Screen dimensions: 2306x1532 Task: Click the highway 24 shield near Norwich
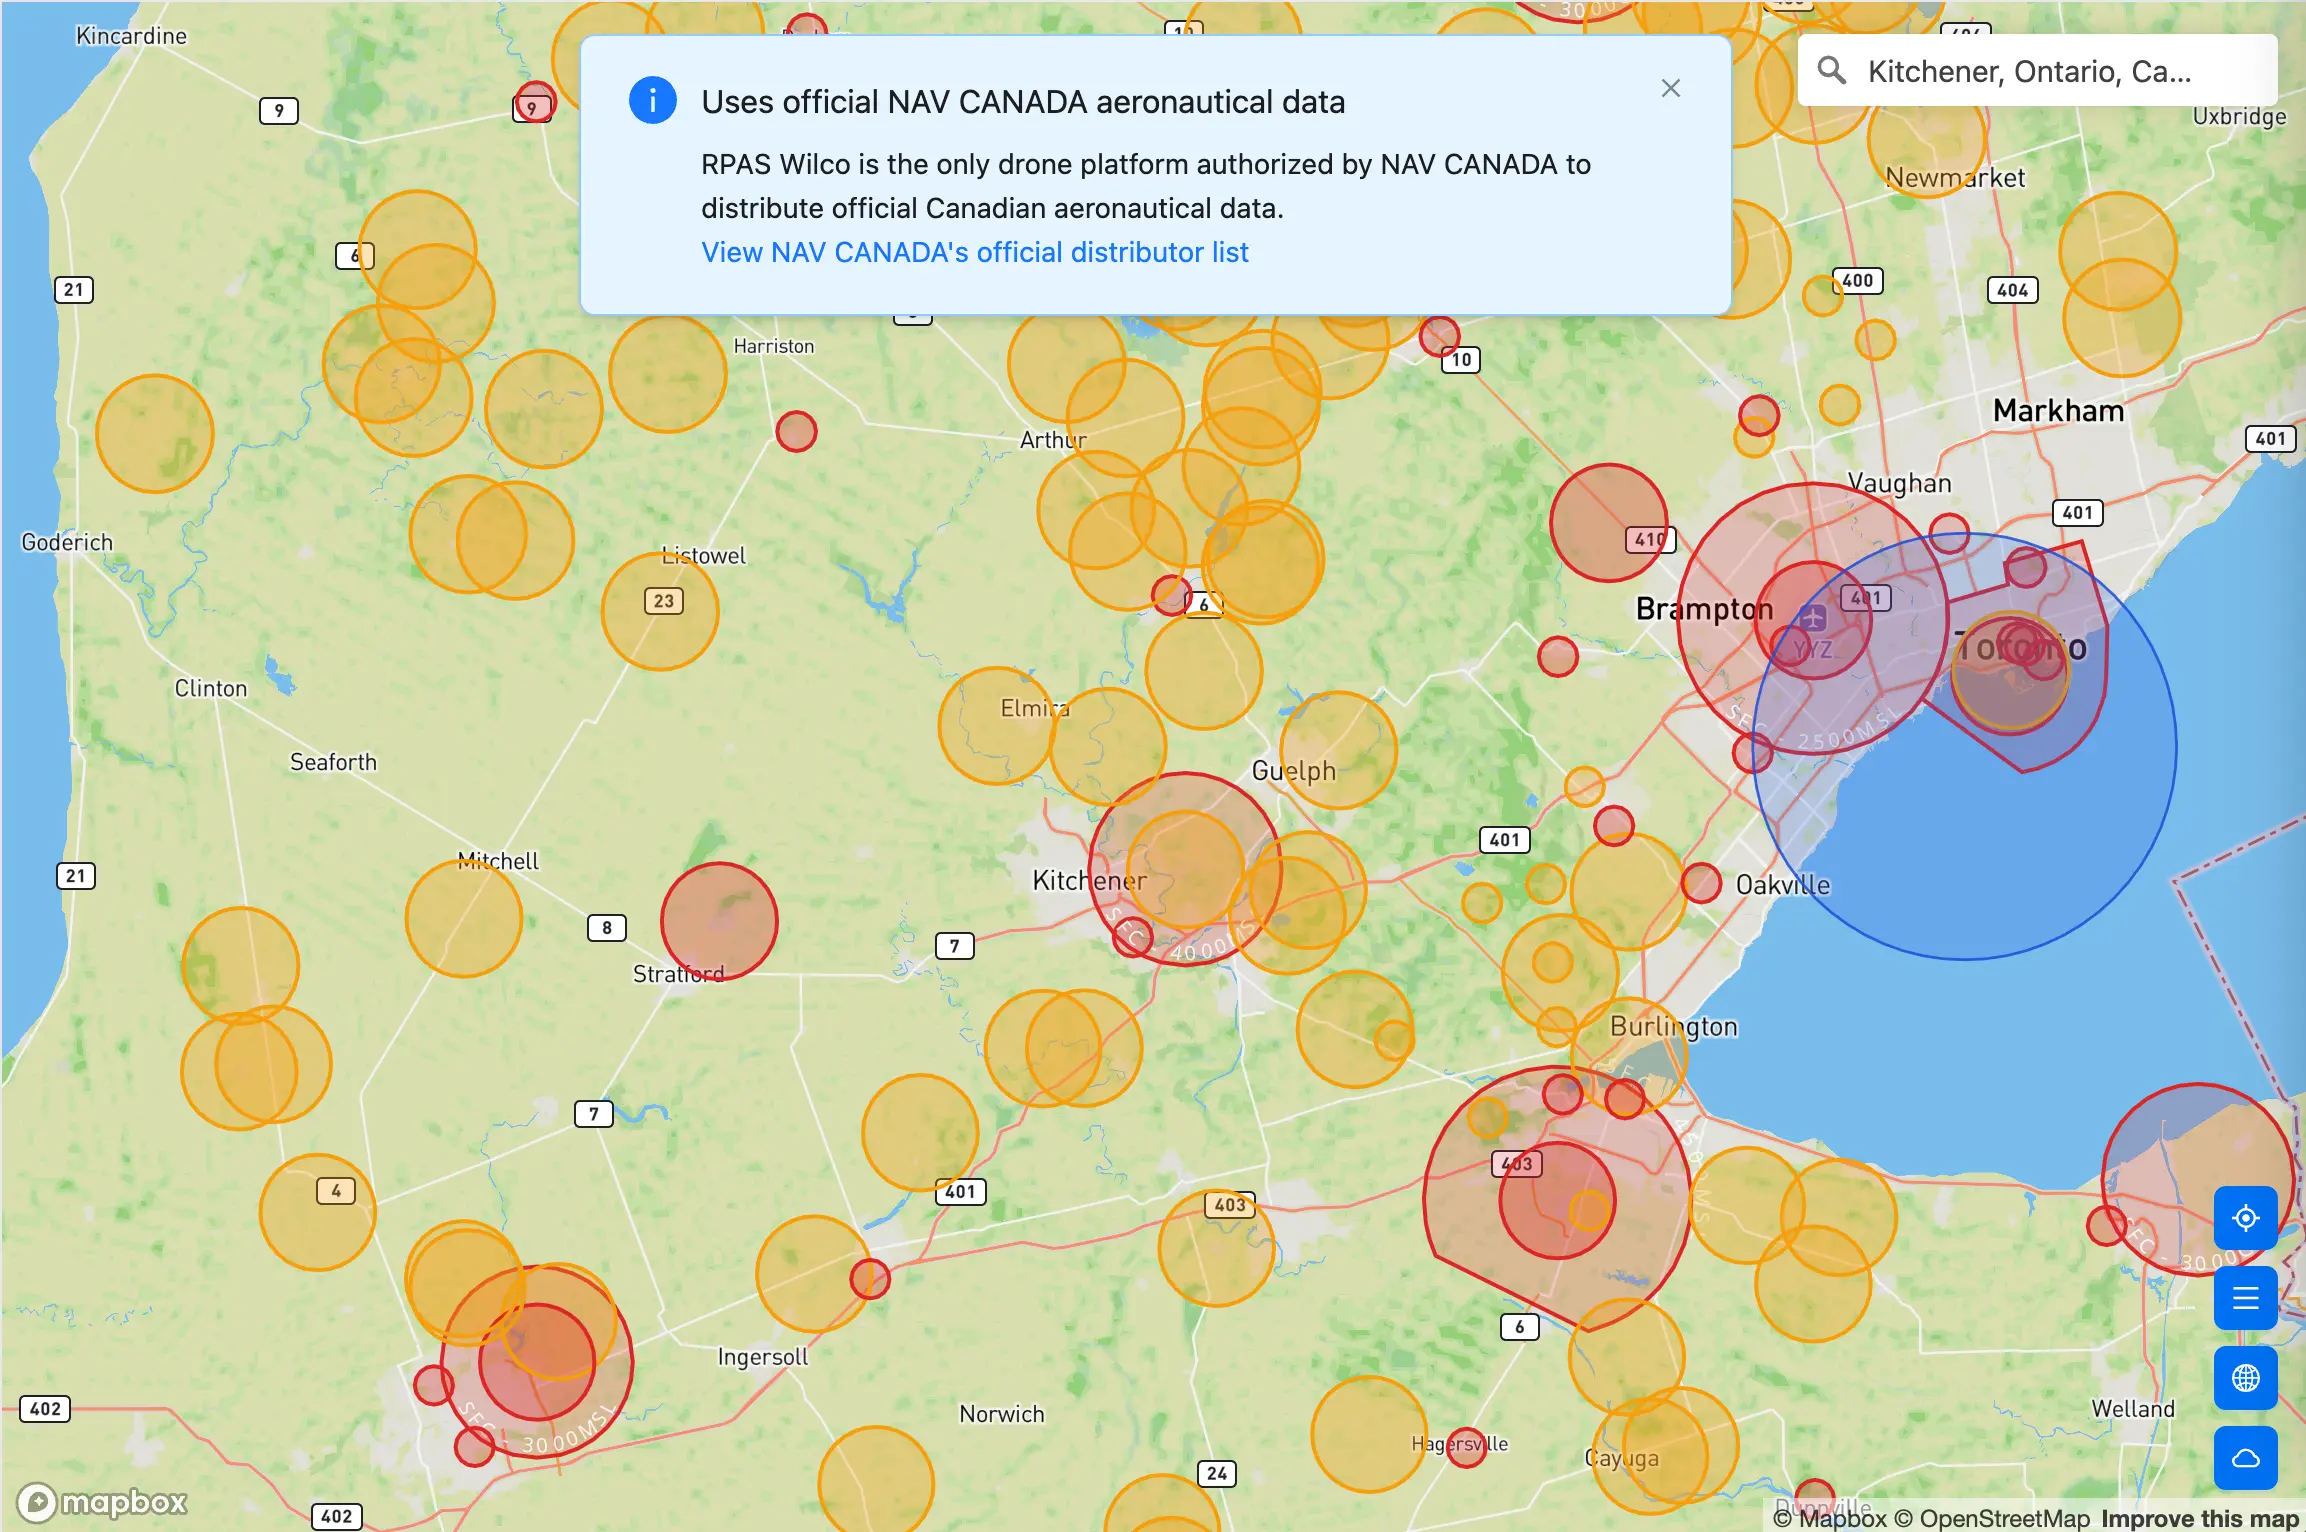tap(1217, 1472)
